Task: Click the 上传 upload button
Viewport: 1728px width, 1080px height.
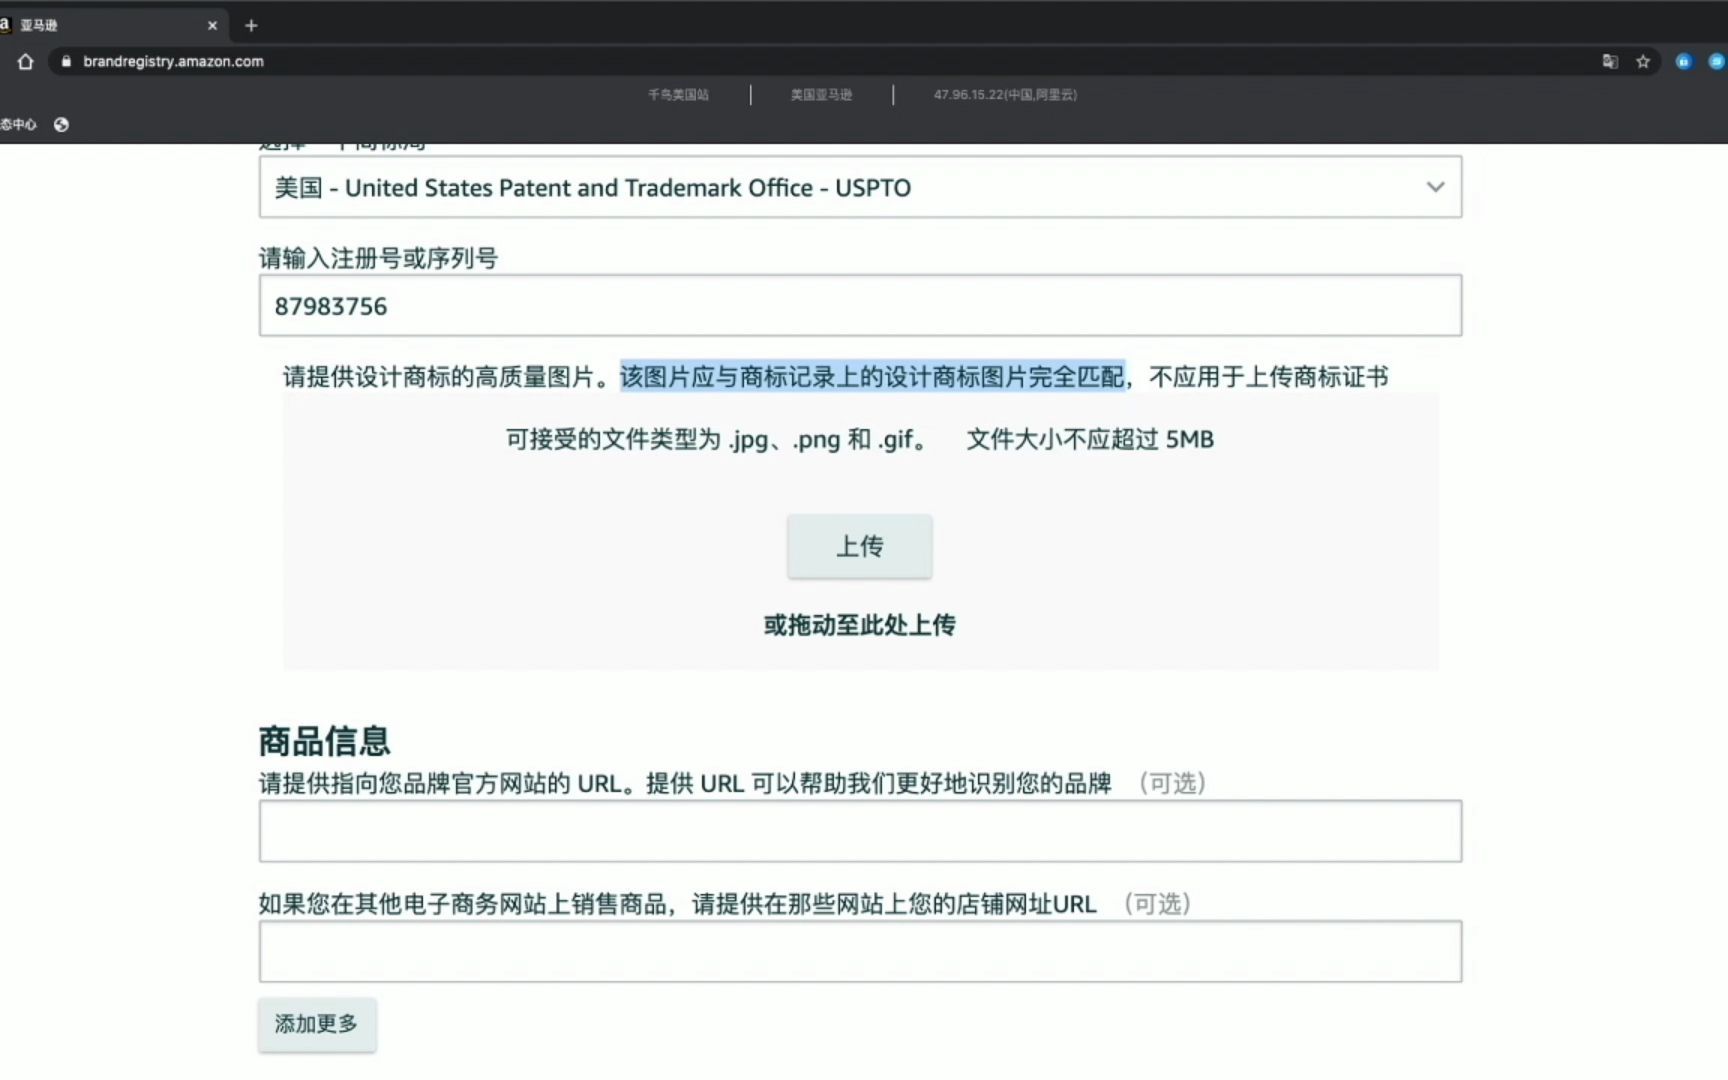Action: (x=860, y=546)
